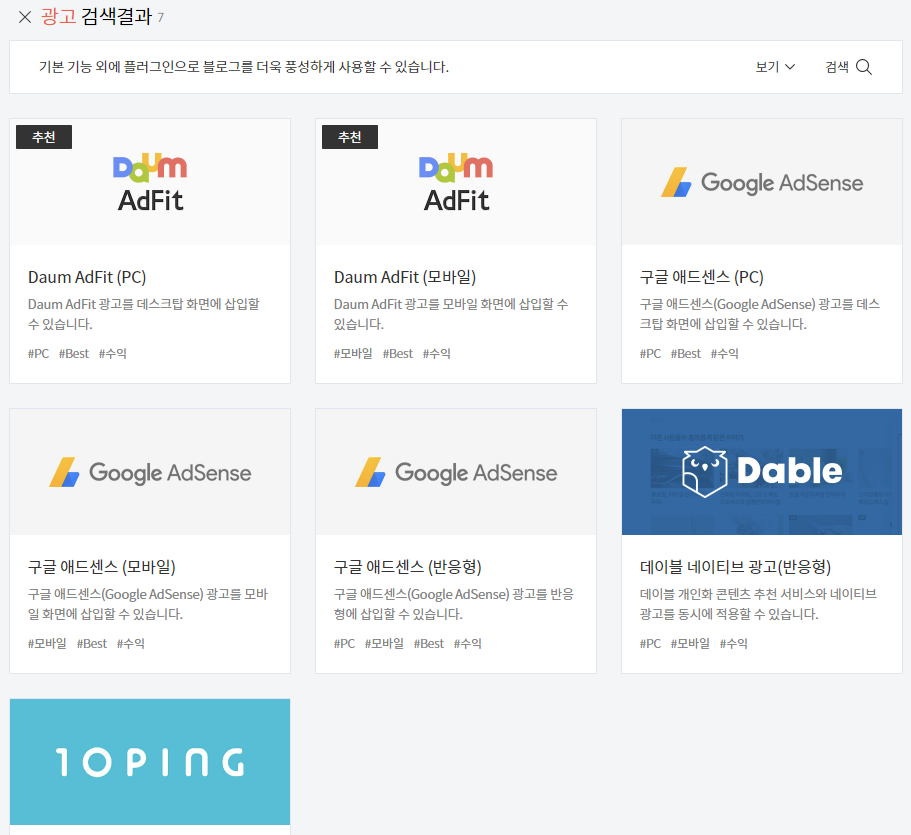
Task: Click #모바일 tag on 구글 애드센스 (반응형)
Action: coord(384,643)
